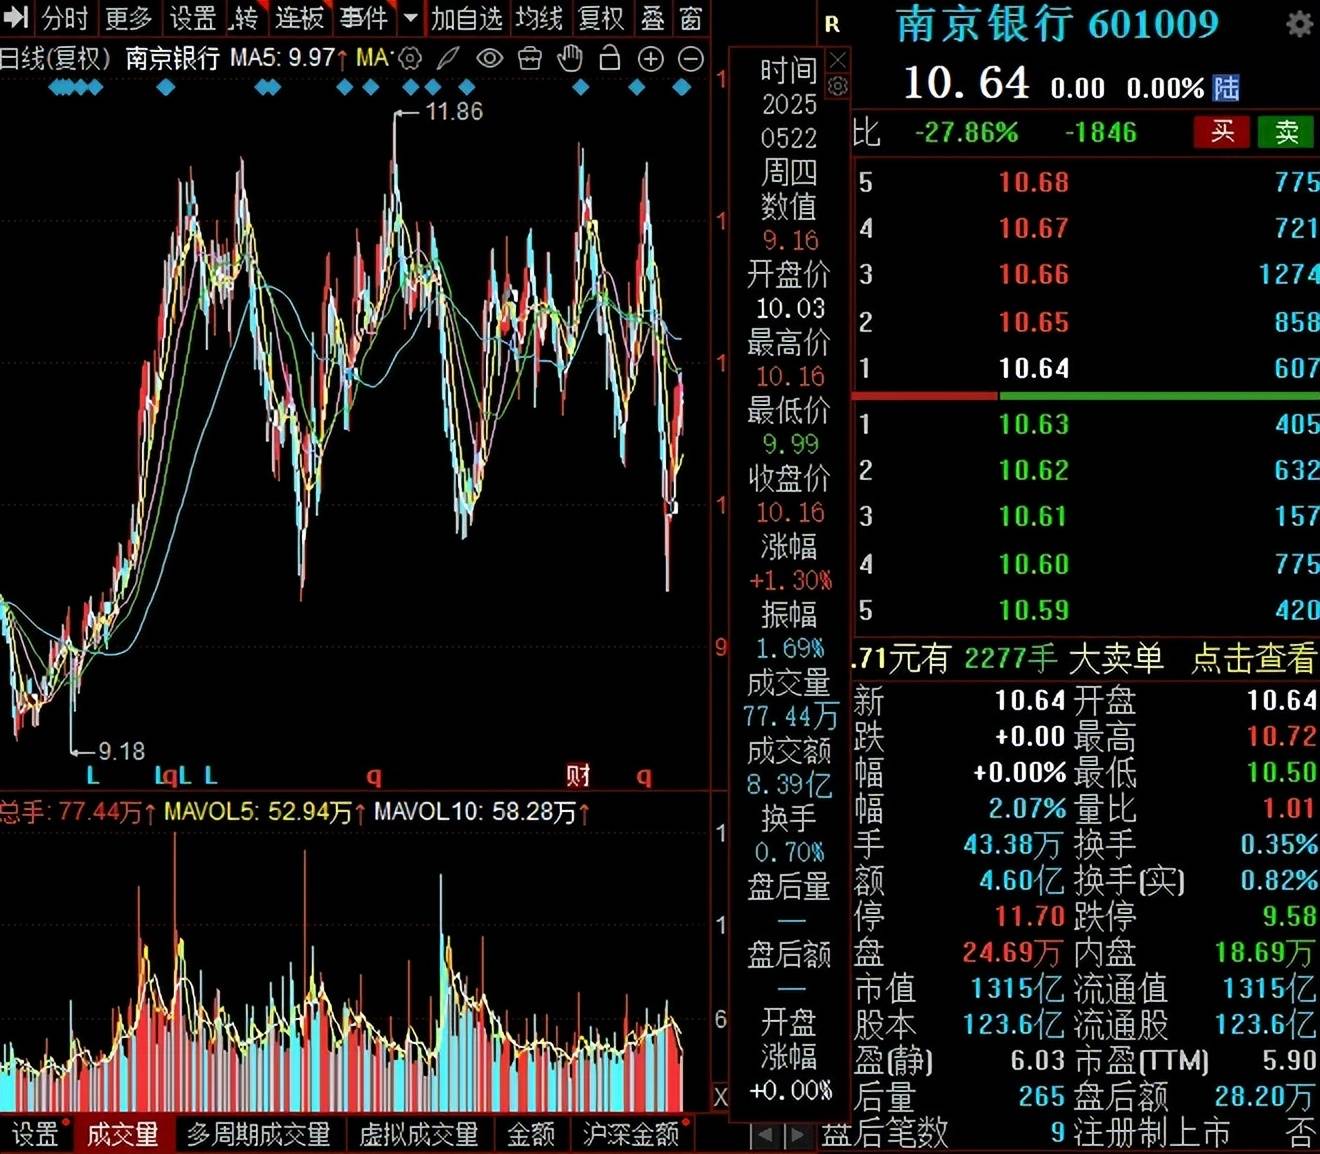1320x1154 pixels.
Task: Click the green 卖 sell button
Action: [x=1286, y=132]
